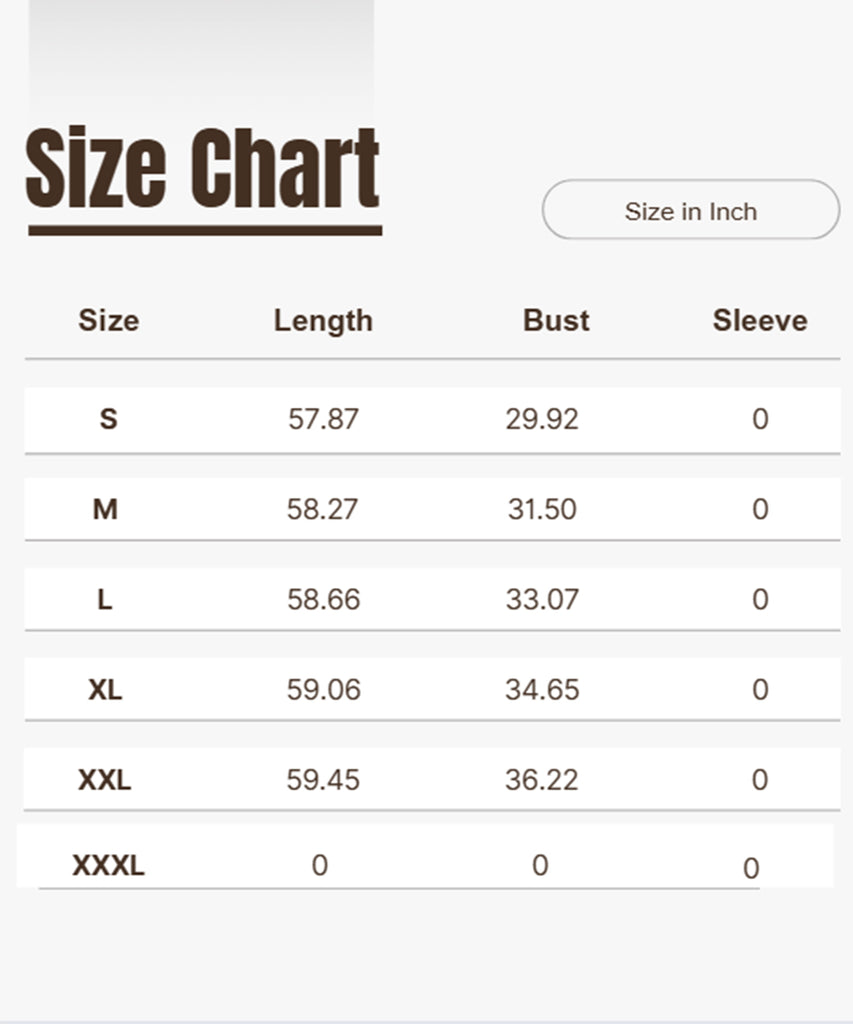
Task: Select the Sleeve column header
Action: coord(759,321)
